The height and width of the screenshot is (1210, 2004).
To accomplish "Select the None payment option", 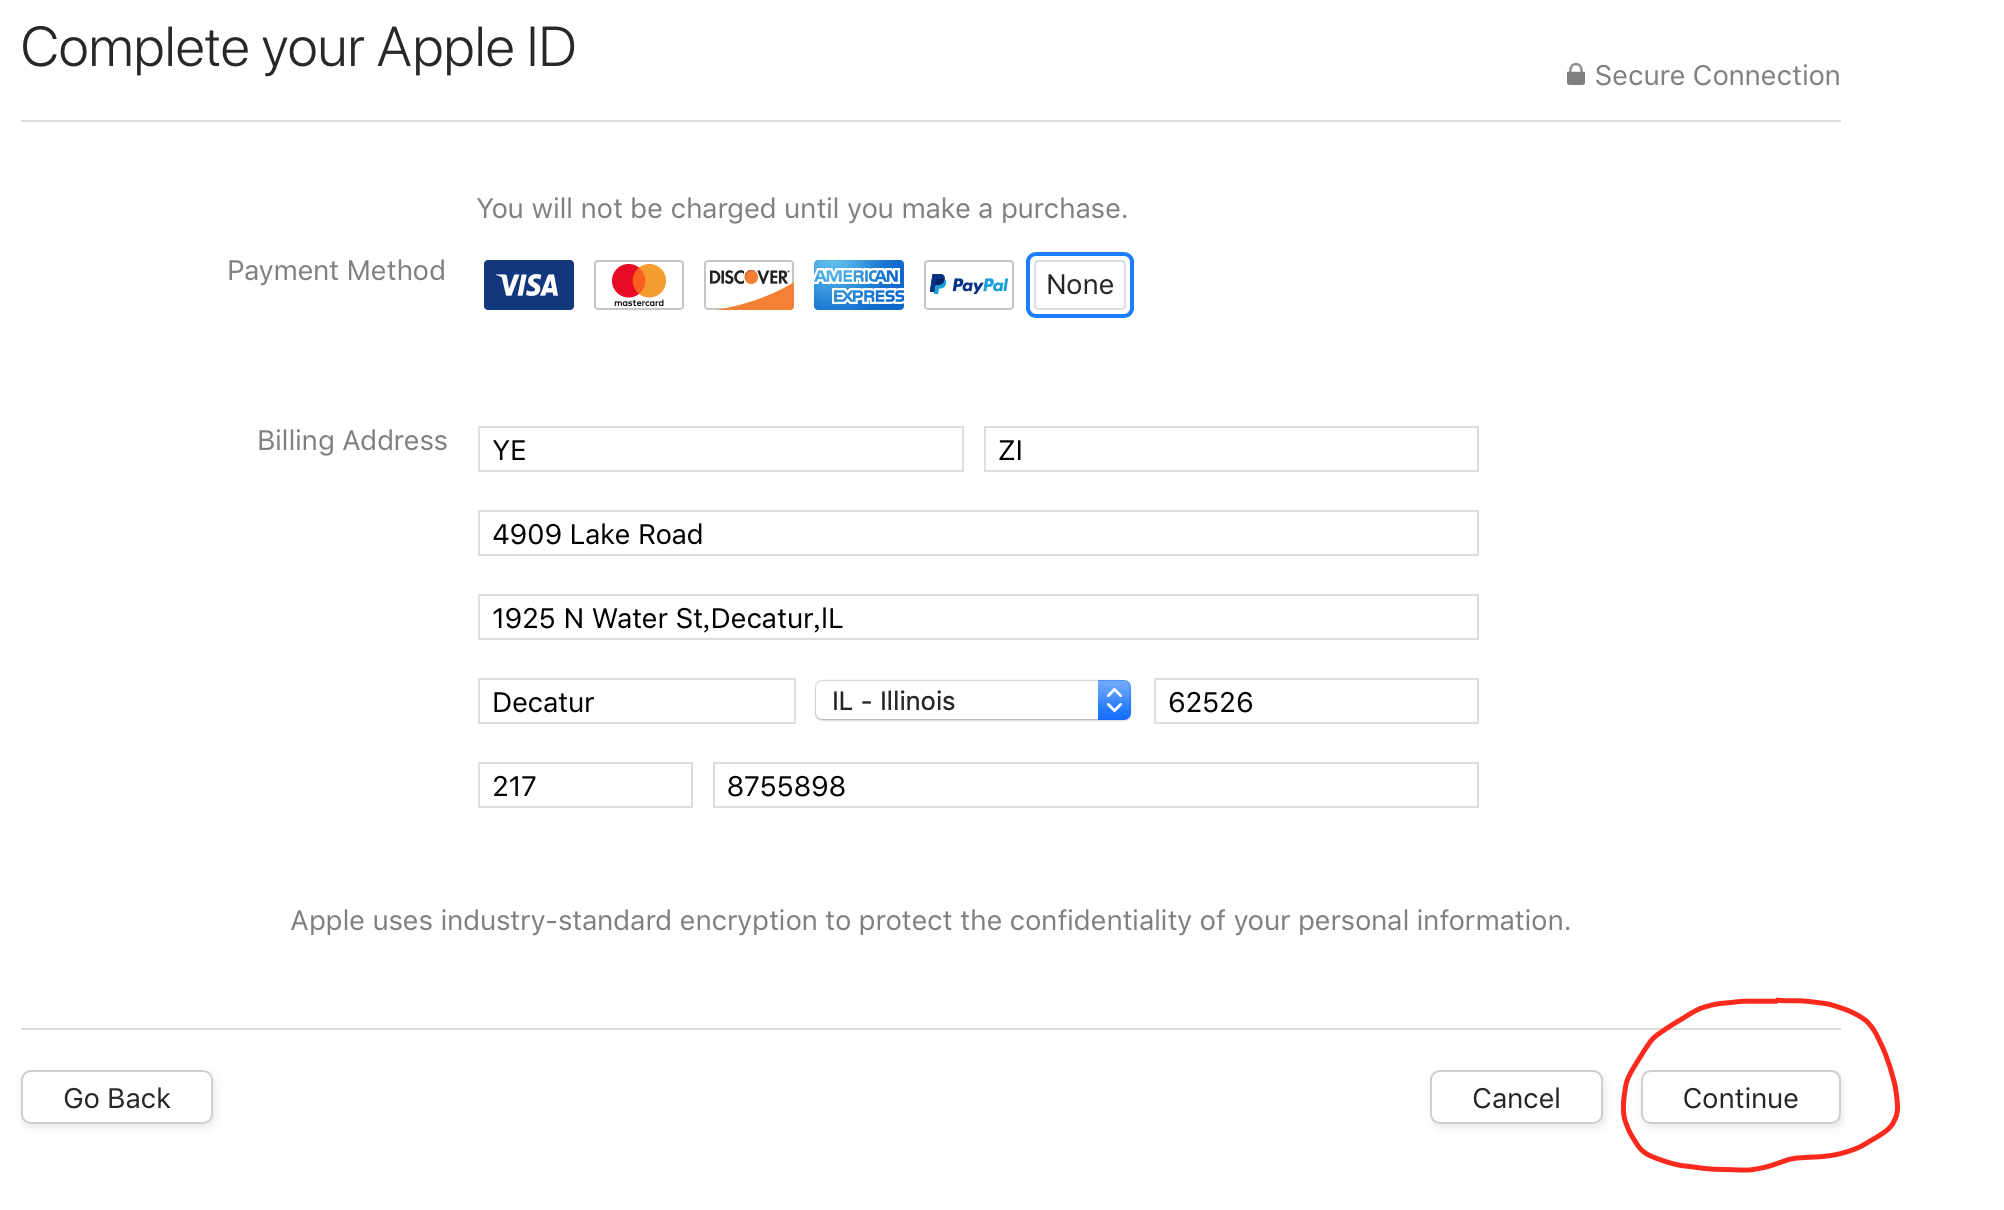I will coord(1079,285).
